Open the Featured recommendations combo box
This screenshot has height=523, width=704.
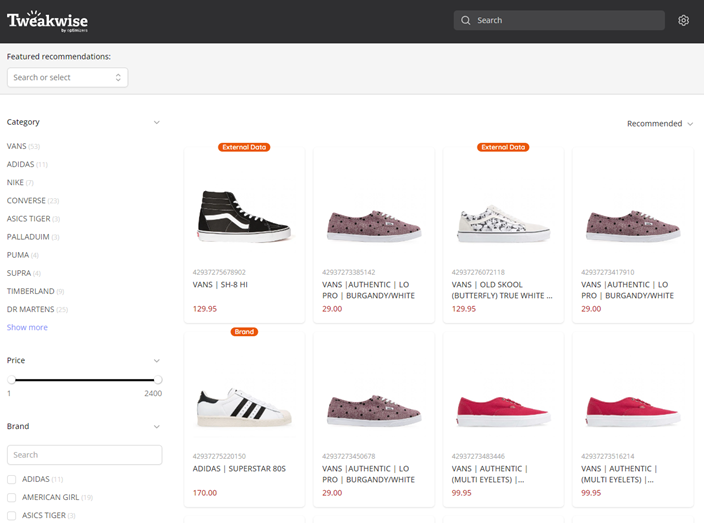coord(67,77)
